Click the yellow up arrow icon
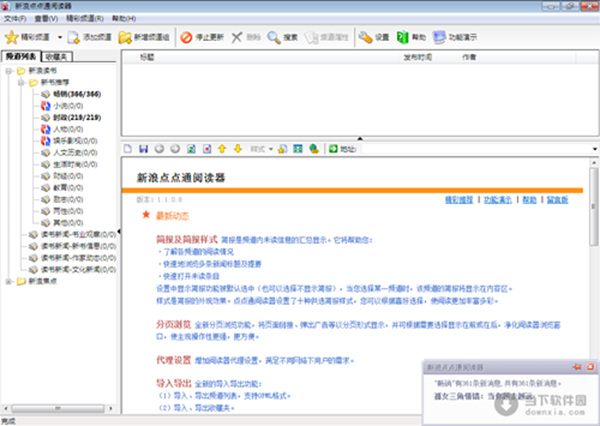Viewport: 600px width, 426px height. point(222,149)
